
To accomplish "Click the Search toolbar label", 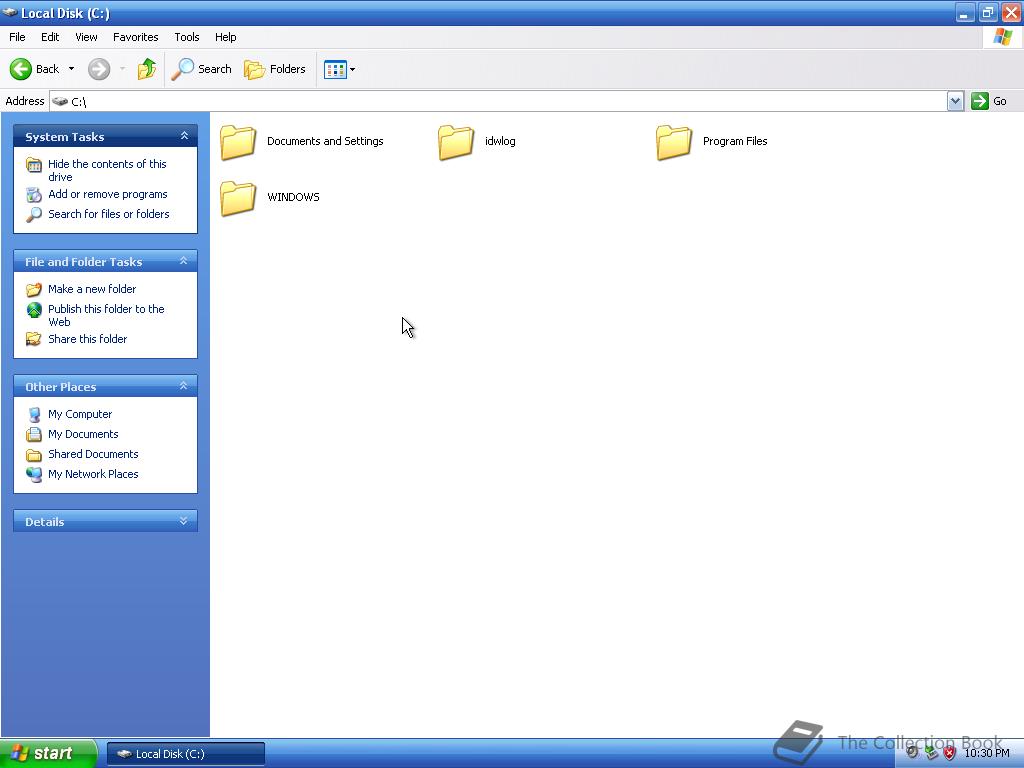I will coord(215,69).
